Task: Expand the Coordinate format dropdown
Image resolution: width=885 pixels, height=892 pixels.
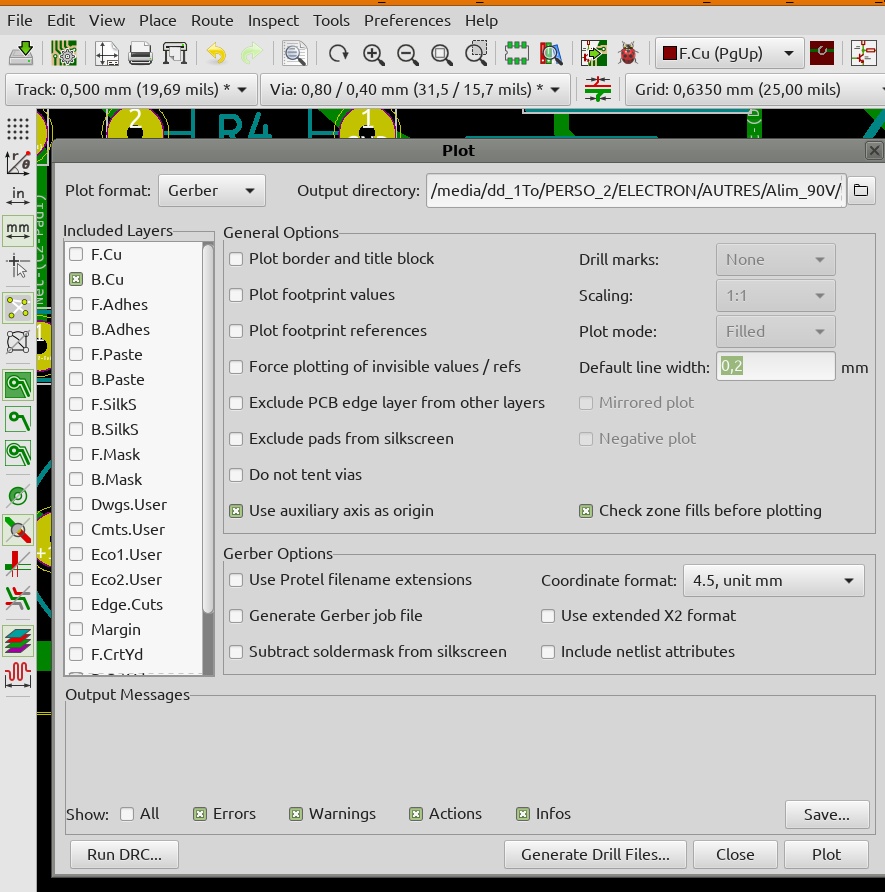Action: (772, 580)
